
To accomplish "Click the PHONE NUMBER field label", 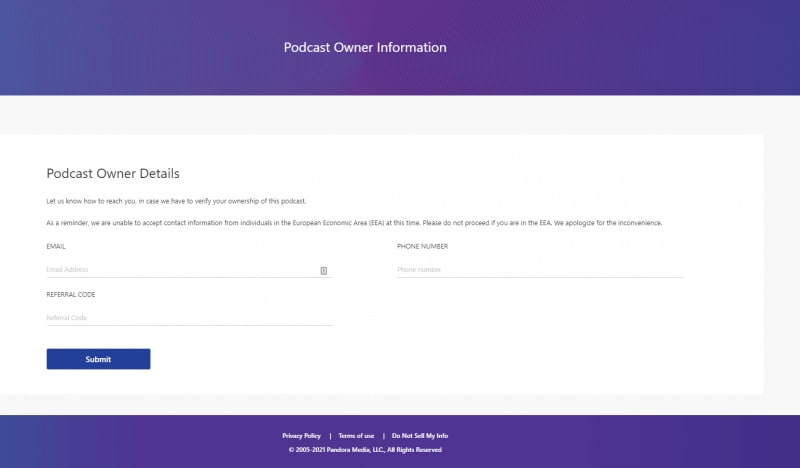I will 422,246.
